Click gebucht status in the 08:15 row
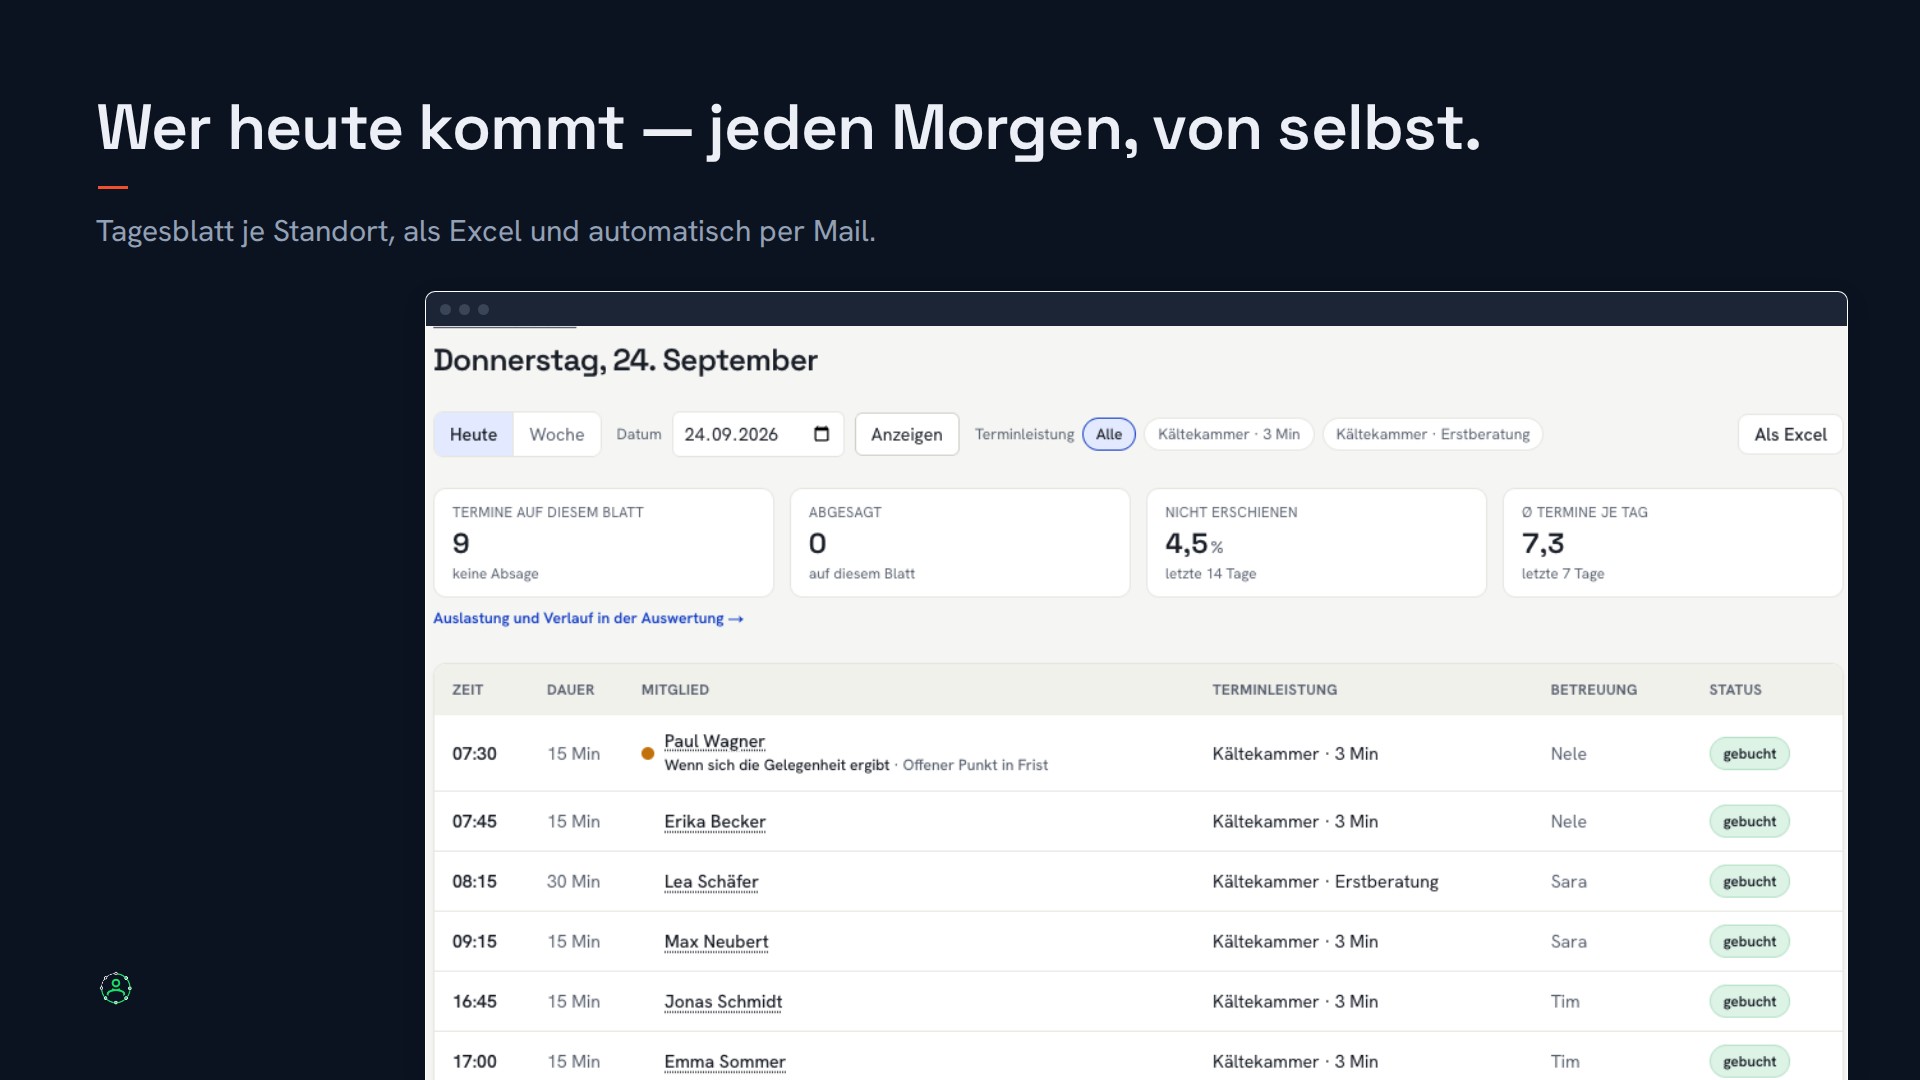Image resolution: width=1920 pixels, height=1080 pixels. (x=1749, y=881)
